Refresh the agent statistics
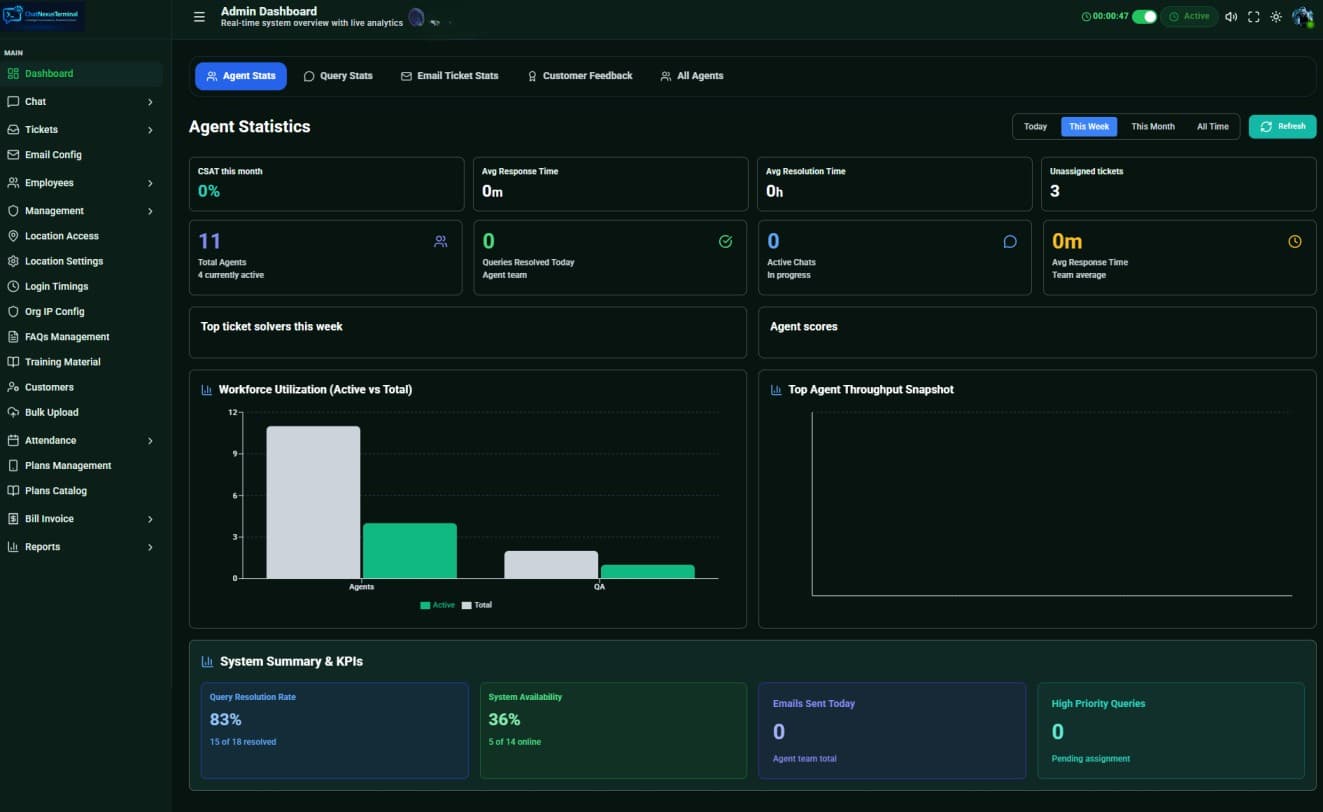This screenshot has width=1323, height=812. (x=1283, y=127)
